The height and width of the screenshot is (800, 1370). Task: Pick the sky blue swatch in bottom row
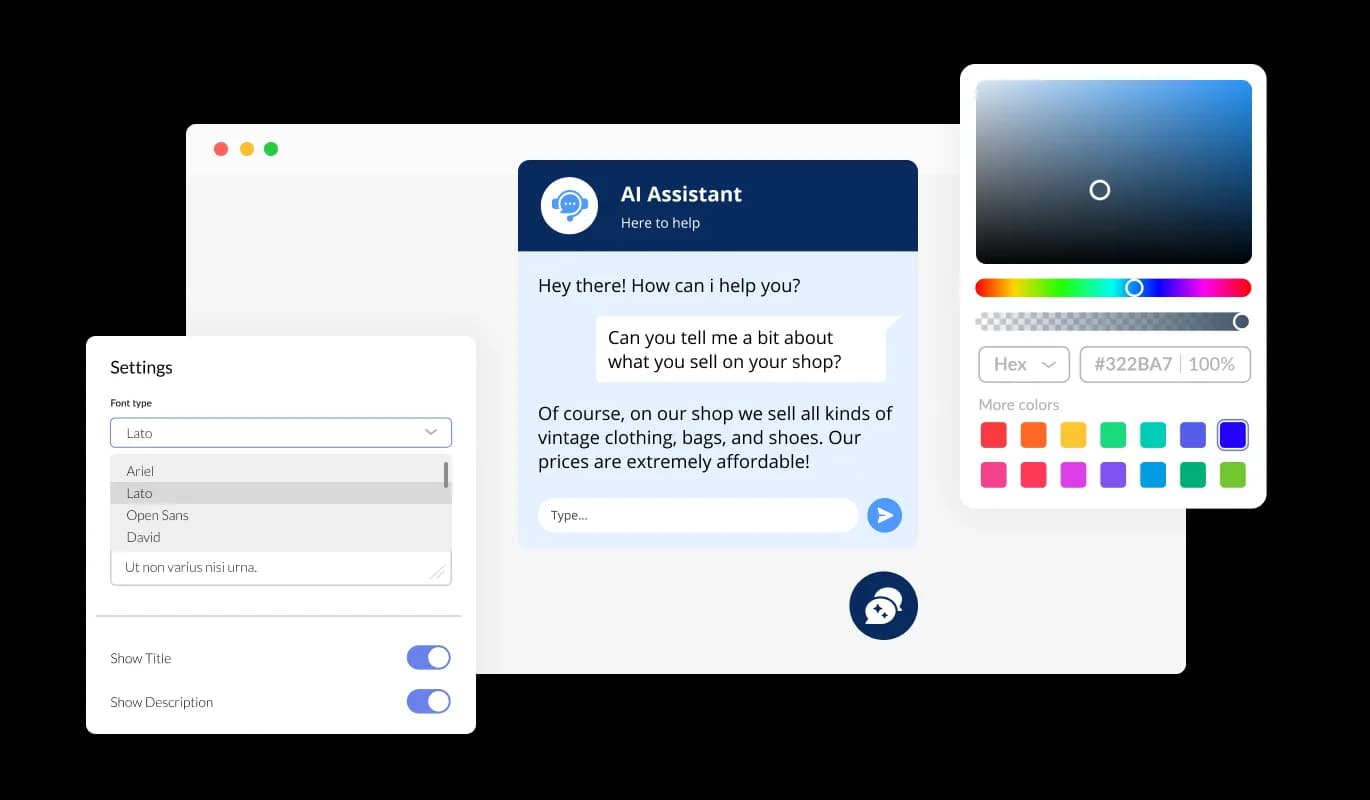1153,475
